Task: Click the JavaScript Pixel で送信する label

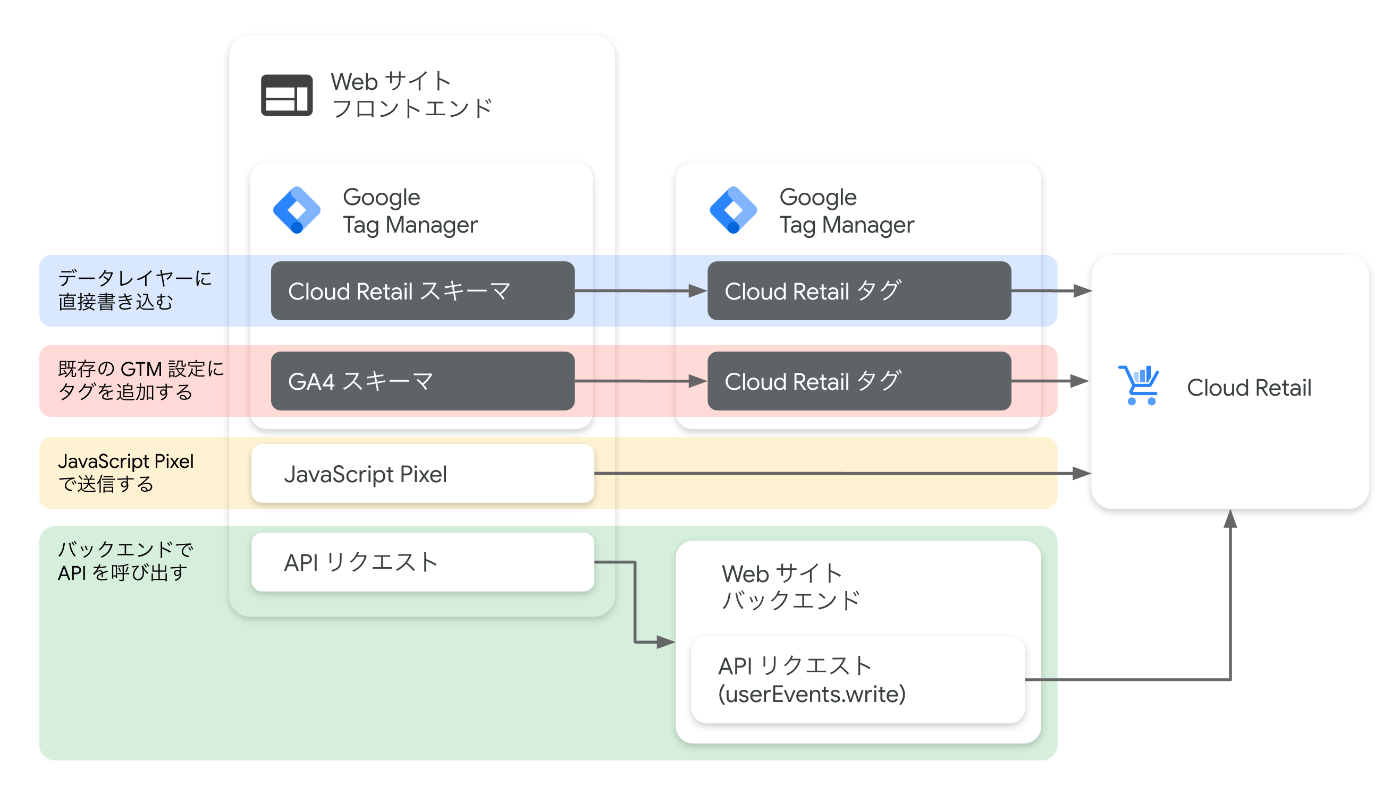Action: click(126, 473)
